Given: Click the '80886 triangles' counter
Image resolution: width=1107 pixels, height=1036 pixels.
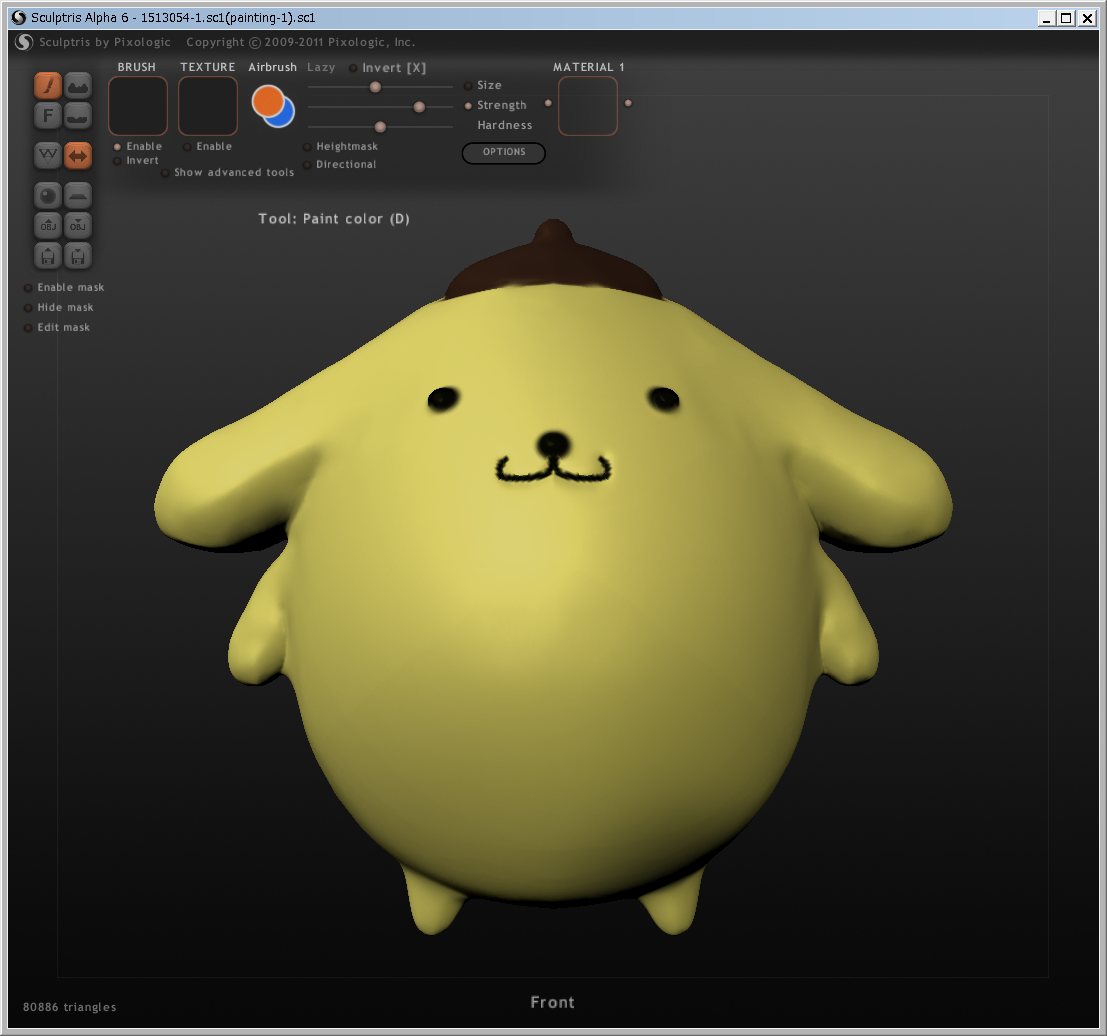Looking at the screenshot, I should click(69, 1007).
